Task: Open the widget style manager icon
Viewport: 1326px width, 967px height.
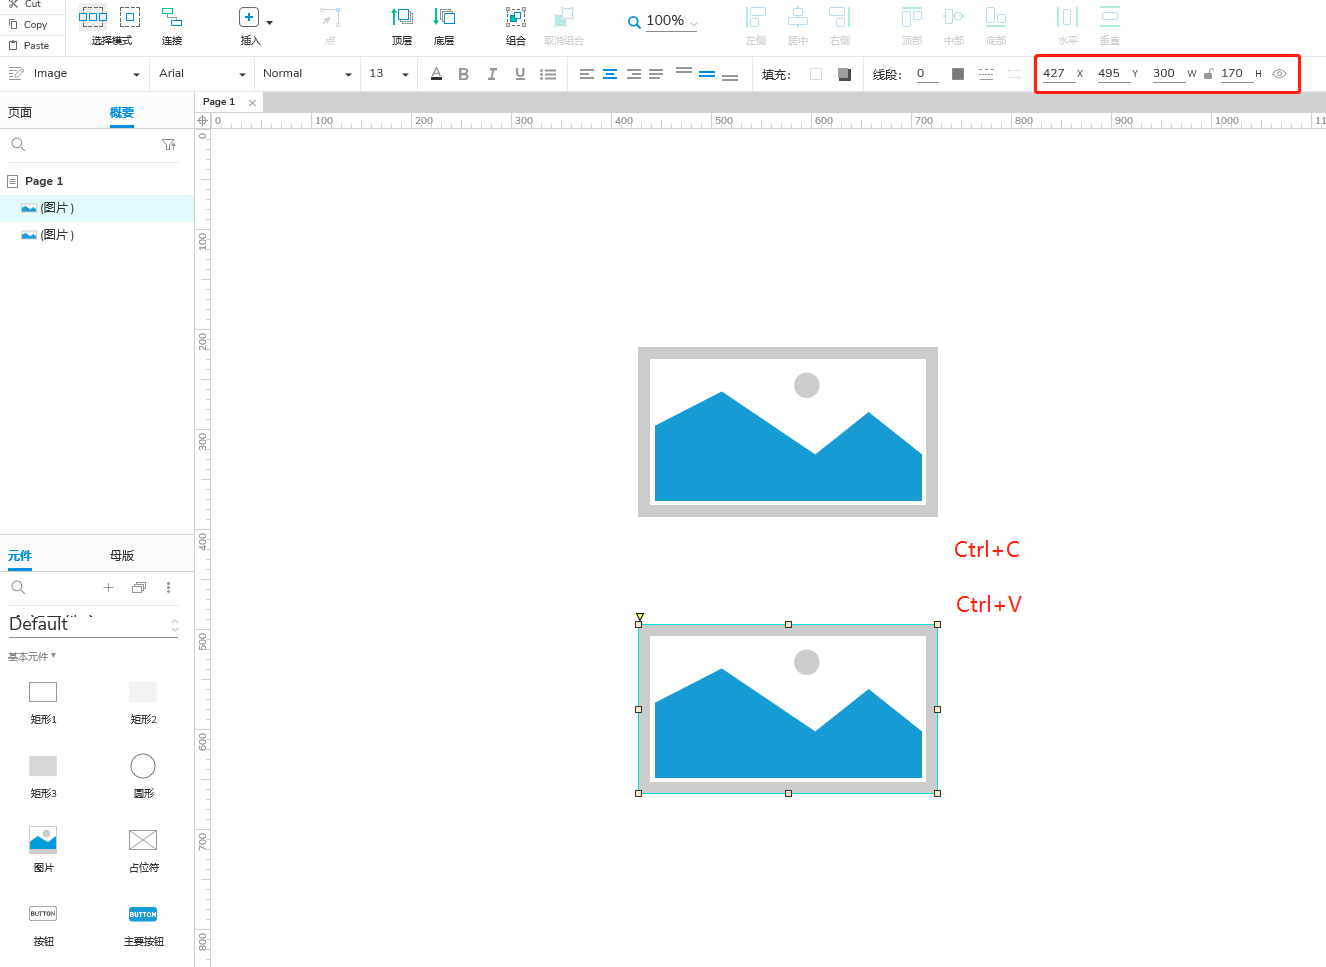Action: coord(16,73)
